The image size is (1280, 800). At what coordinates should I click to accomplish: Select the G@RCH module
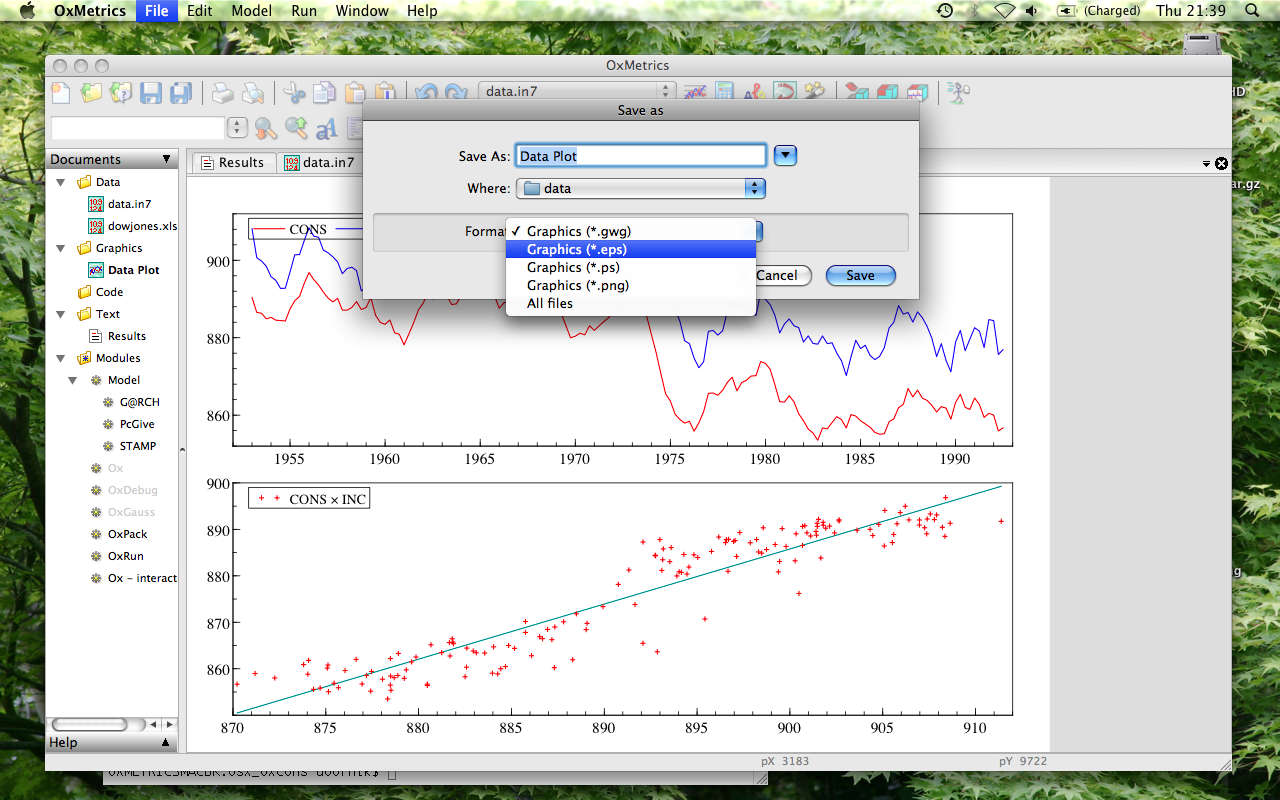pos(139,402)
